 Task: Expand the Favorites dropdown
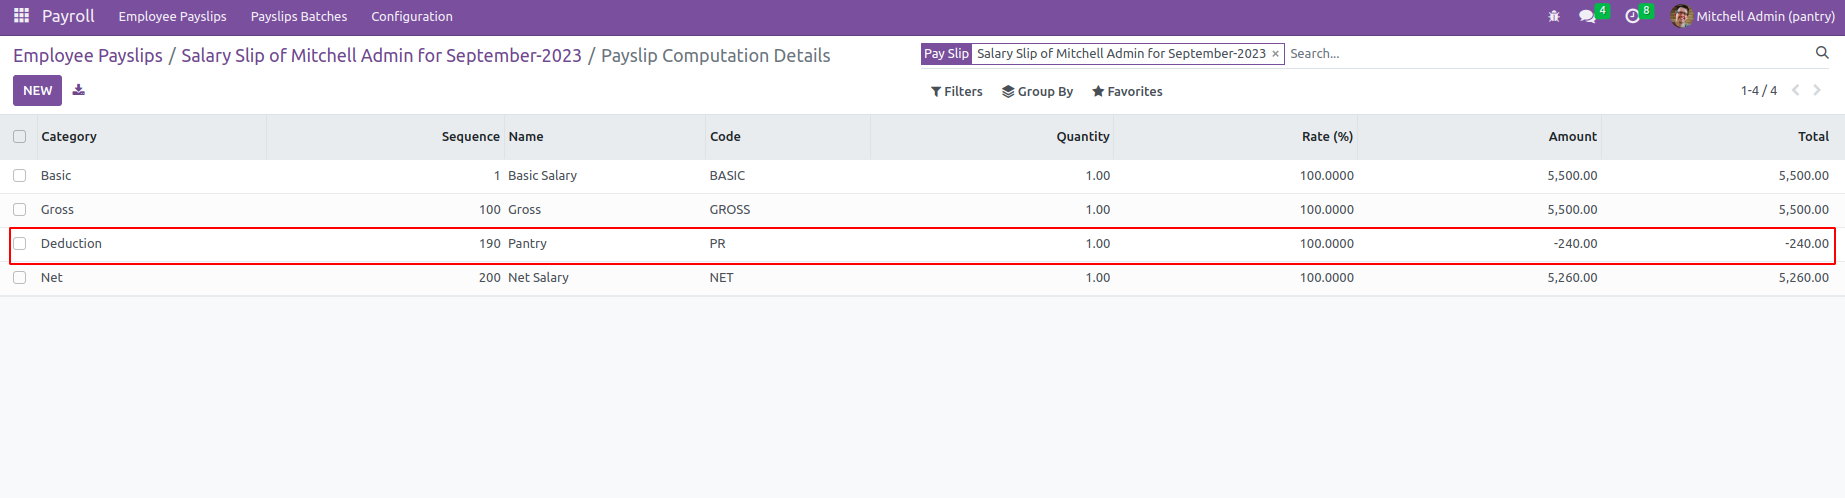(1127, 92)
